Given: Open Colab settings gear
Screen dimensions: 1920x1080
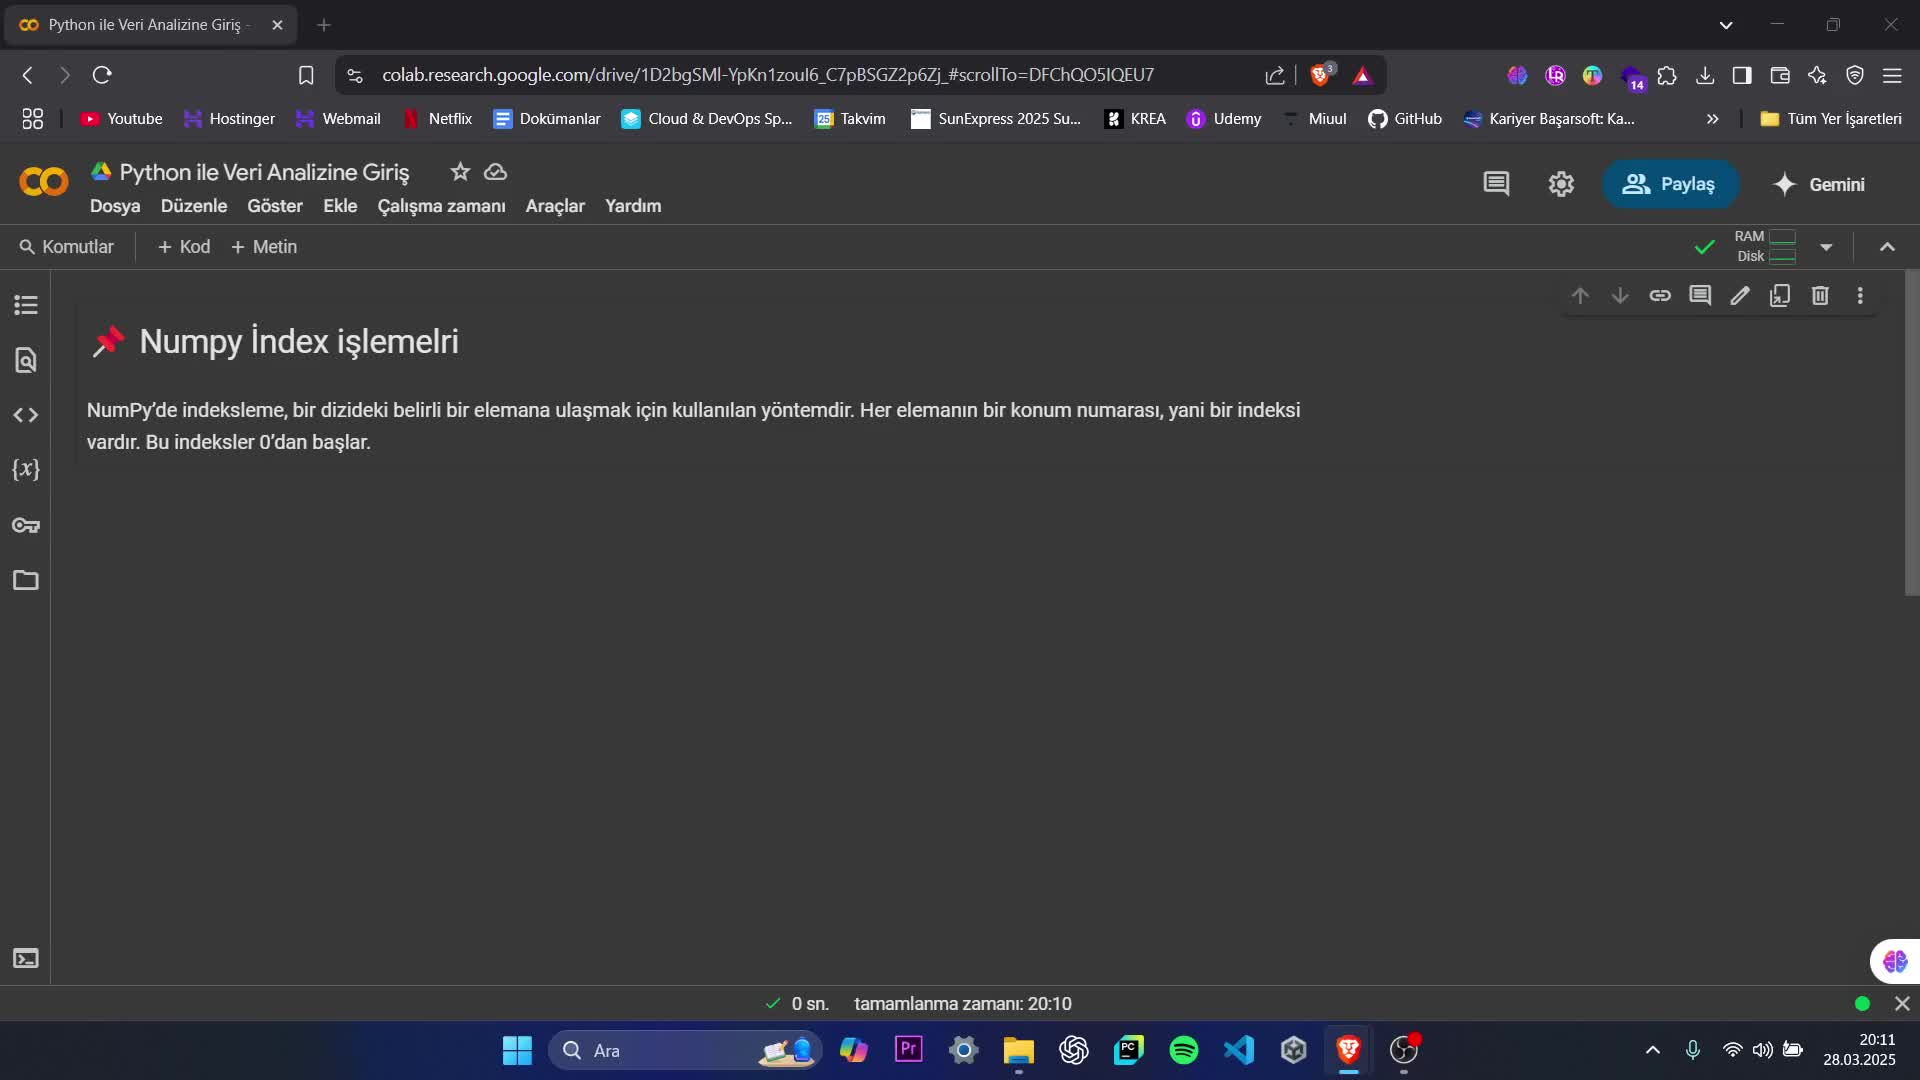Looking at the screenshot, I should [x=1561, y=184].
